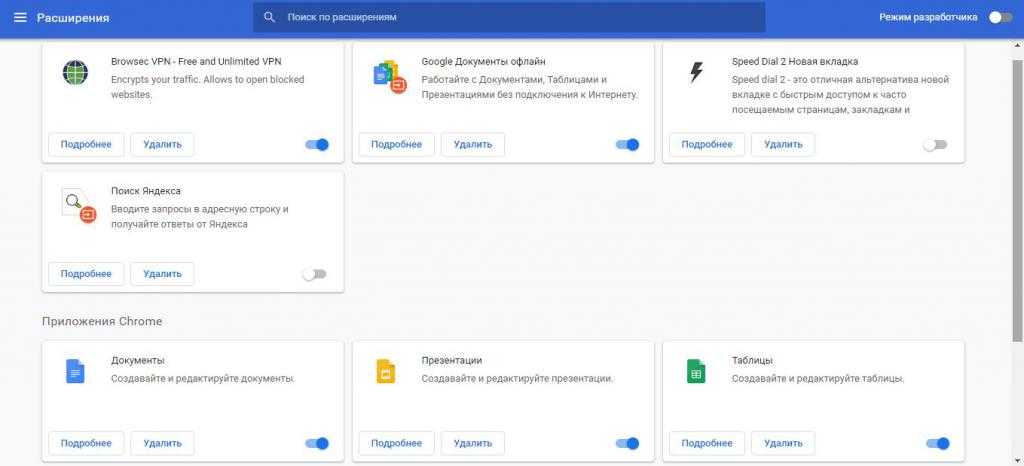Open Подробнее for Презентации app
This screenshot has width=1024, height=466.
tap(396, 443)
